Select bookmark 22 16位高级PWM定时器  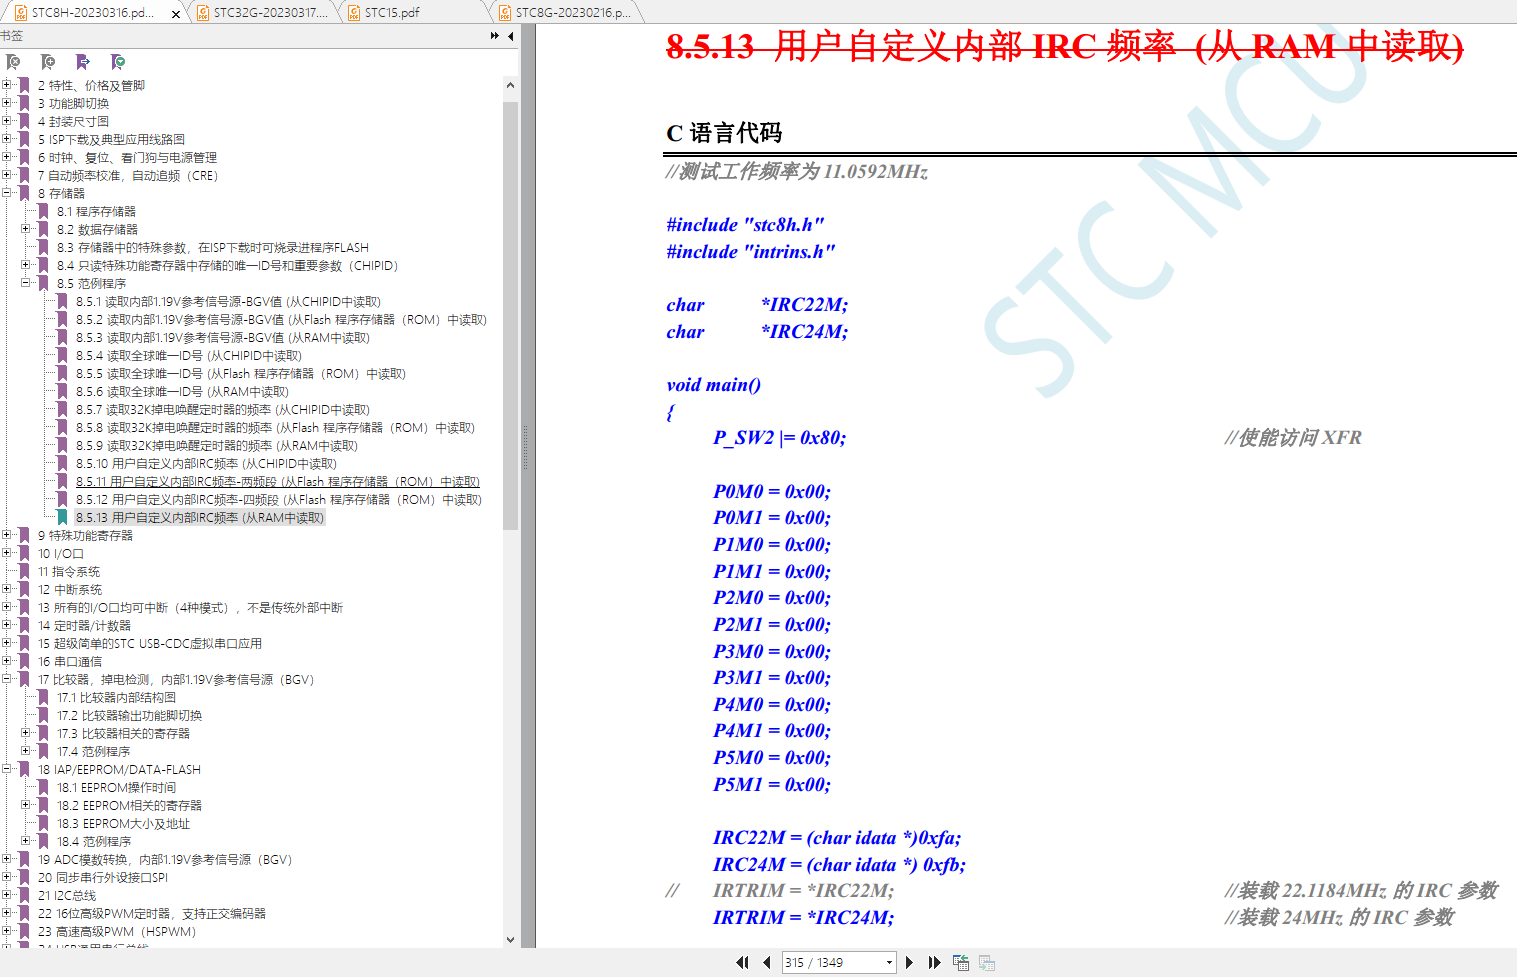tap(152, 914)
